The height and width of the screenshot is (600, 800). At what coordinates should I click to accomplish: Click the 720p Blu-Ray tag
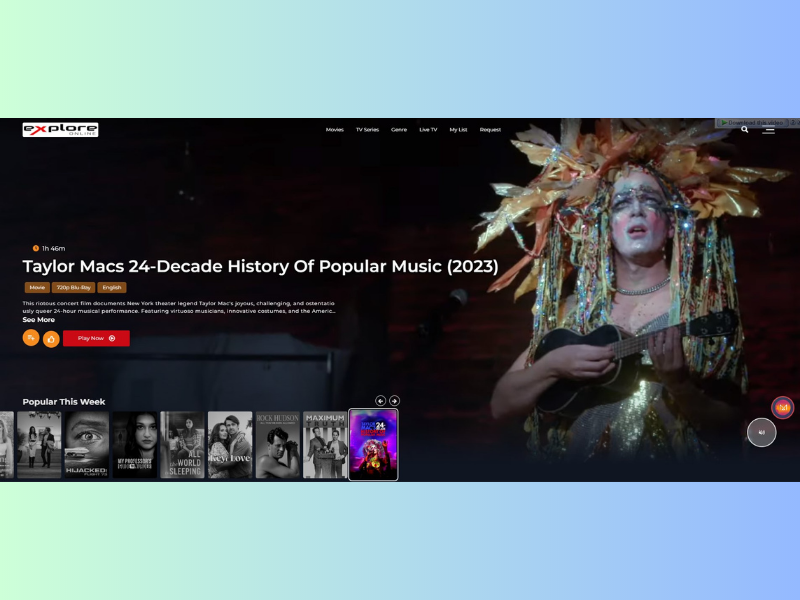click(x=73, y=287)
